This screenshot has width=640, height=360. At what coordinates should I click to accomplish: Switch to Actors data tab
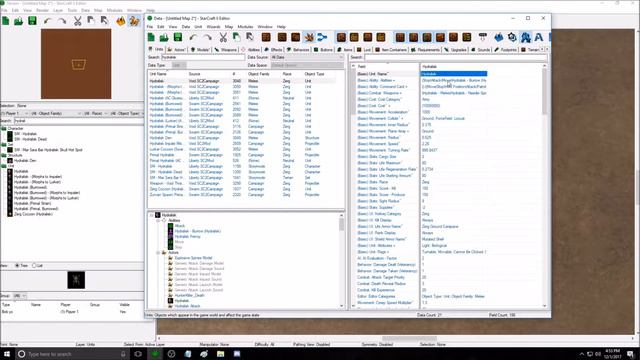176,50
